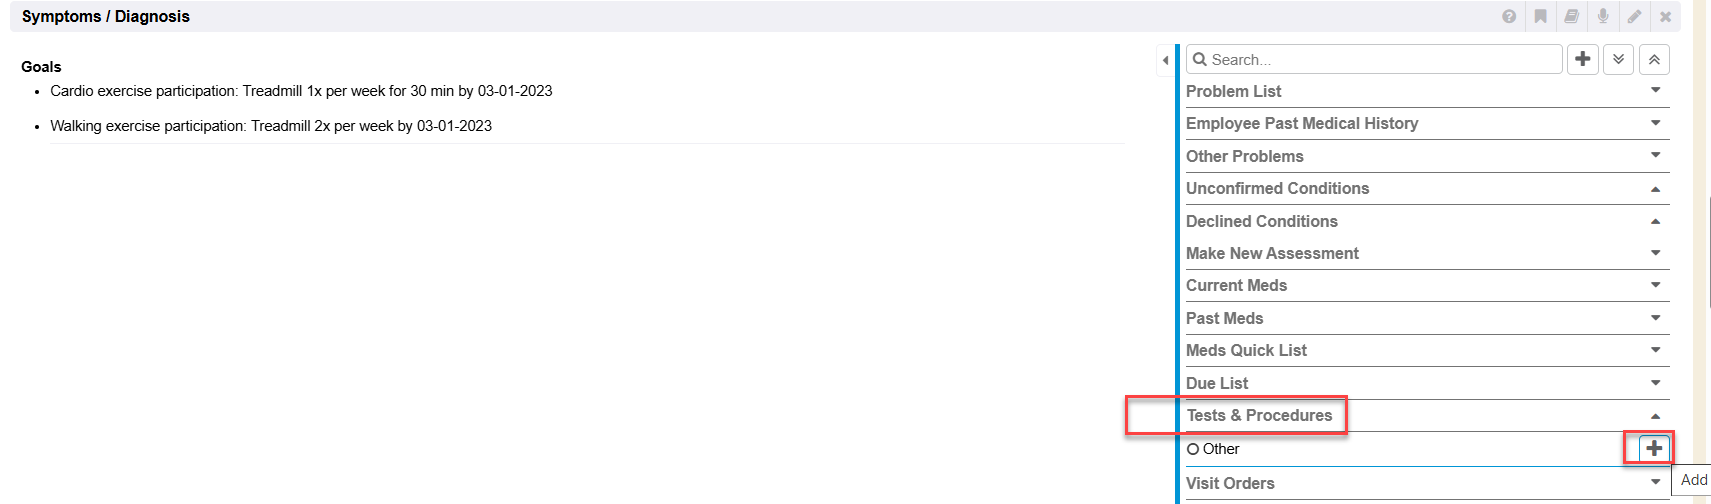This screenshot has width=1711, height=504.
Task: Click the help question mark icon
Action: [1509, 16]
